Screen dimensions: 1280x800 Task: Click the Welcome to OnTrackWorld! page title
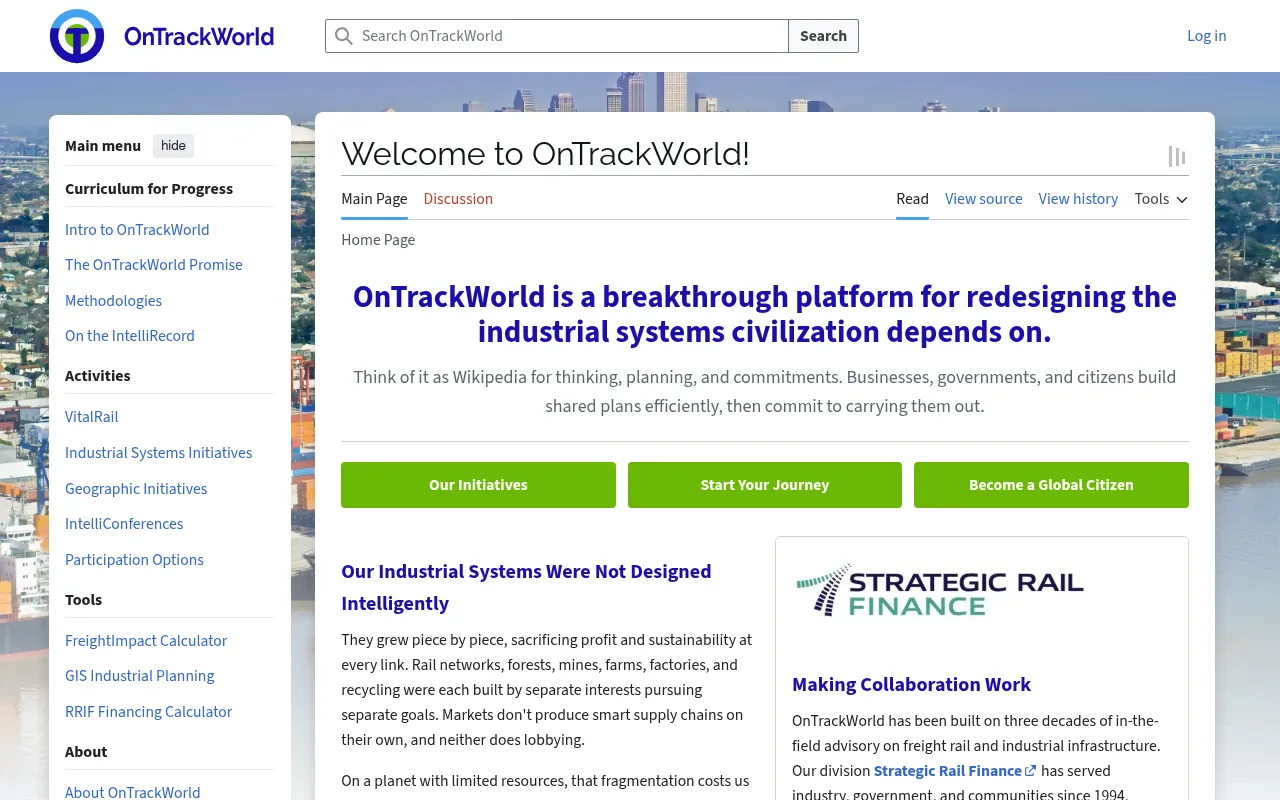[x=545, y=154]
